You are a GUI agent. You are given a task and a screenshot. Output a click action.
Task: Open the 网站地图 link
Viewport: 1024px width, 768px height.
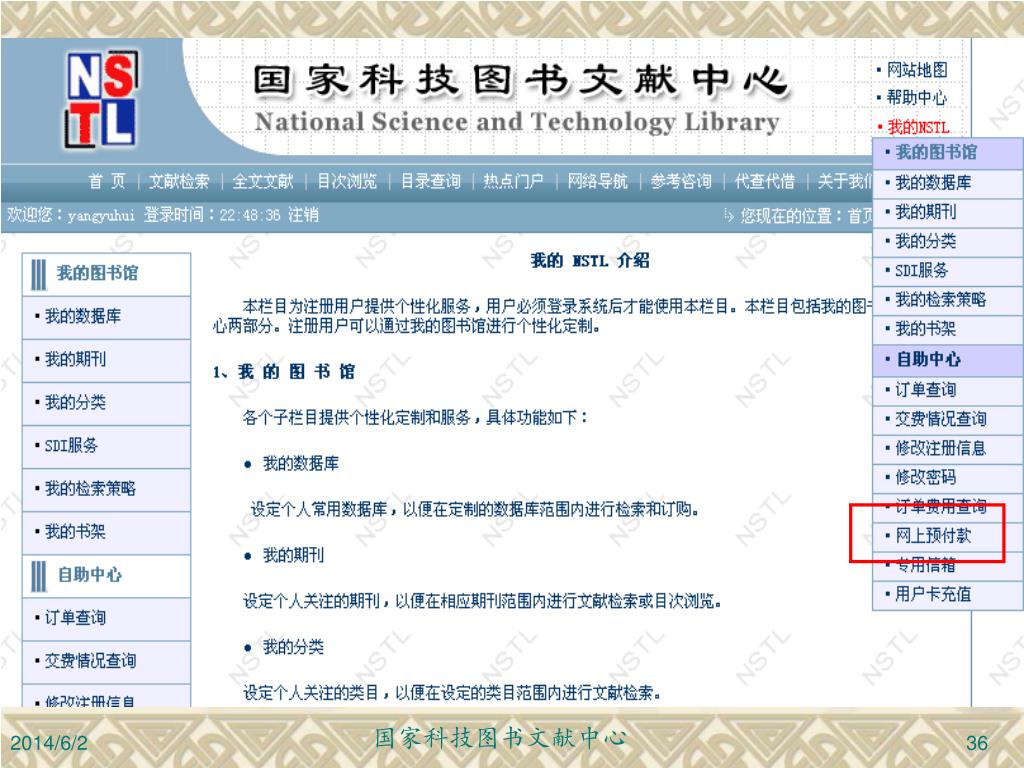pos(917,70)
